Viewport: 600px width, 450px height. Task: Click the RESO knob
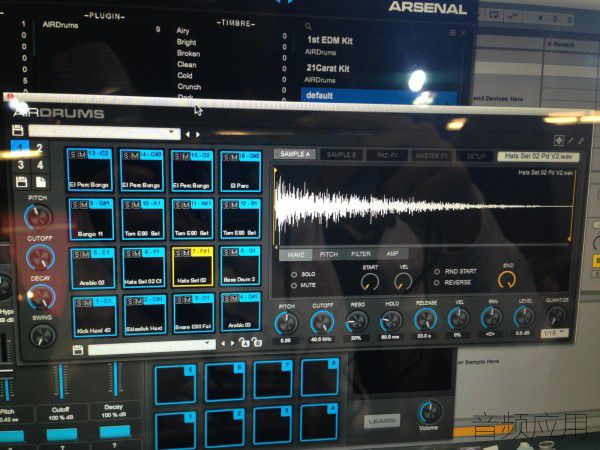[357, 321]
